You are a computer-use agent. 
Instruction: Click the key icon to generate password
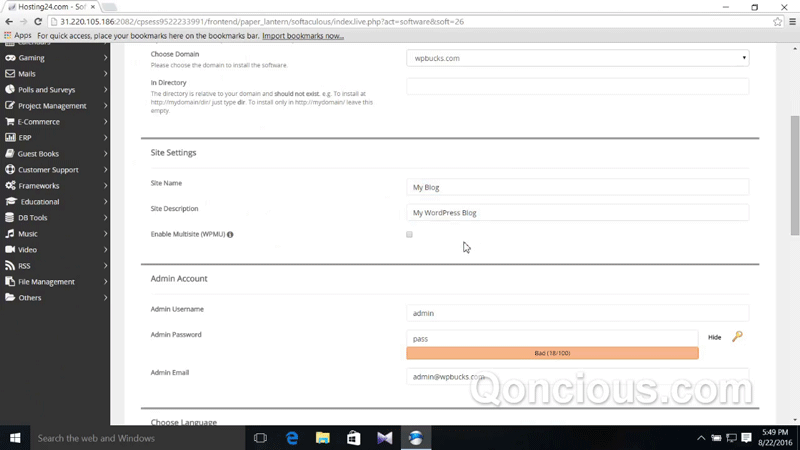737,337
